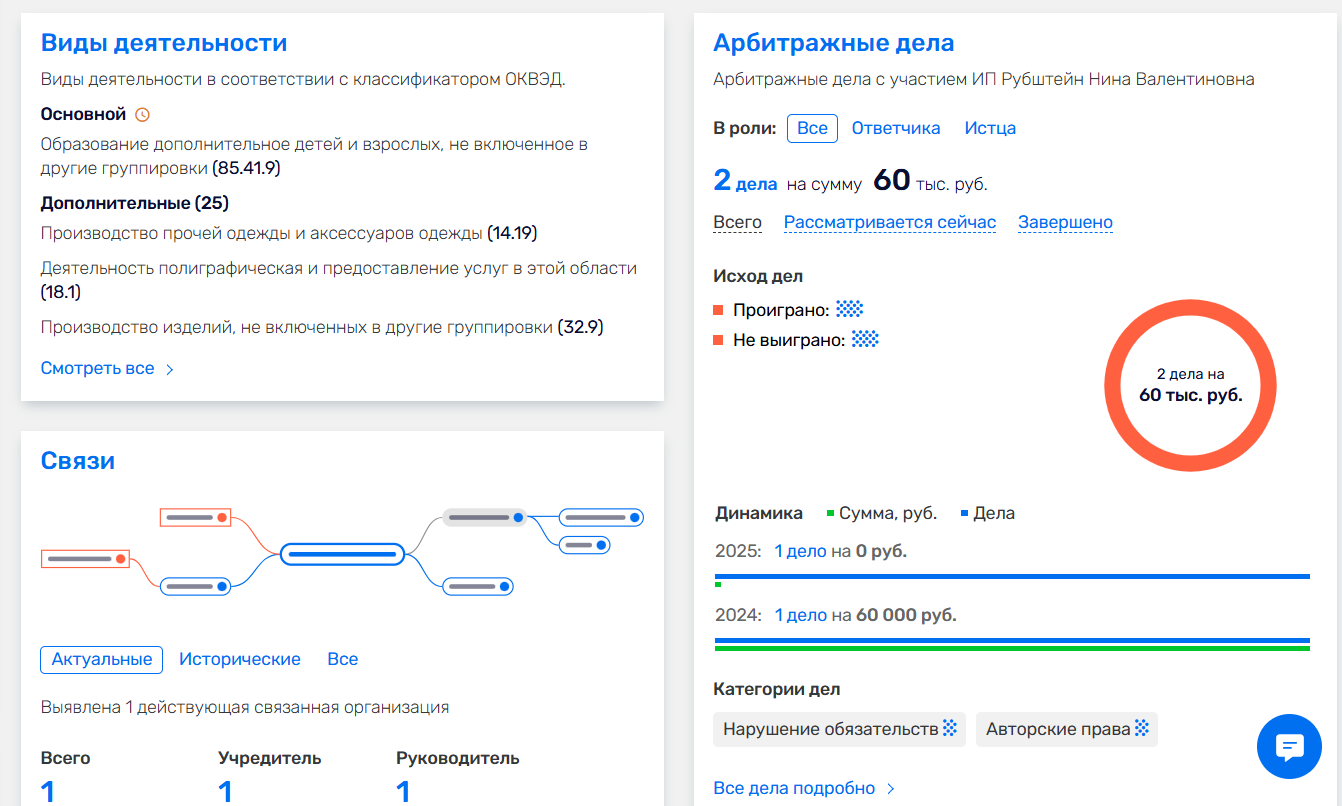The width and height of the screenshot is (1342, 806).
Task: Filter cases by Истца role
Action: 990,128
